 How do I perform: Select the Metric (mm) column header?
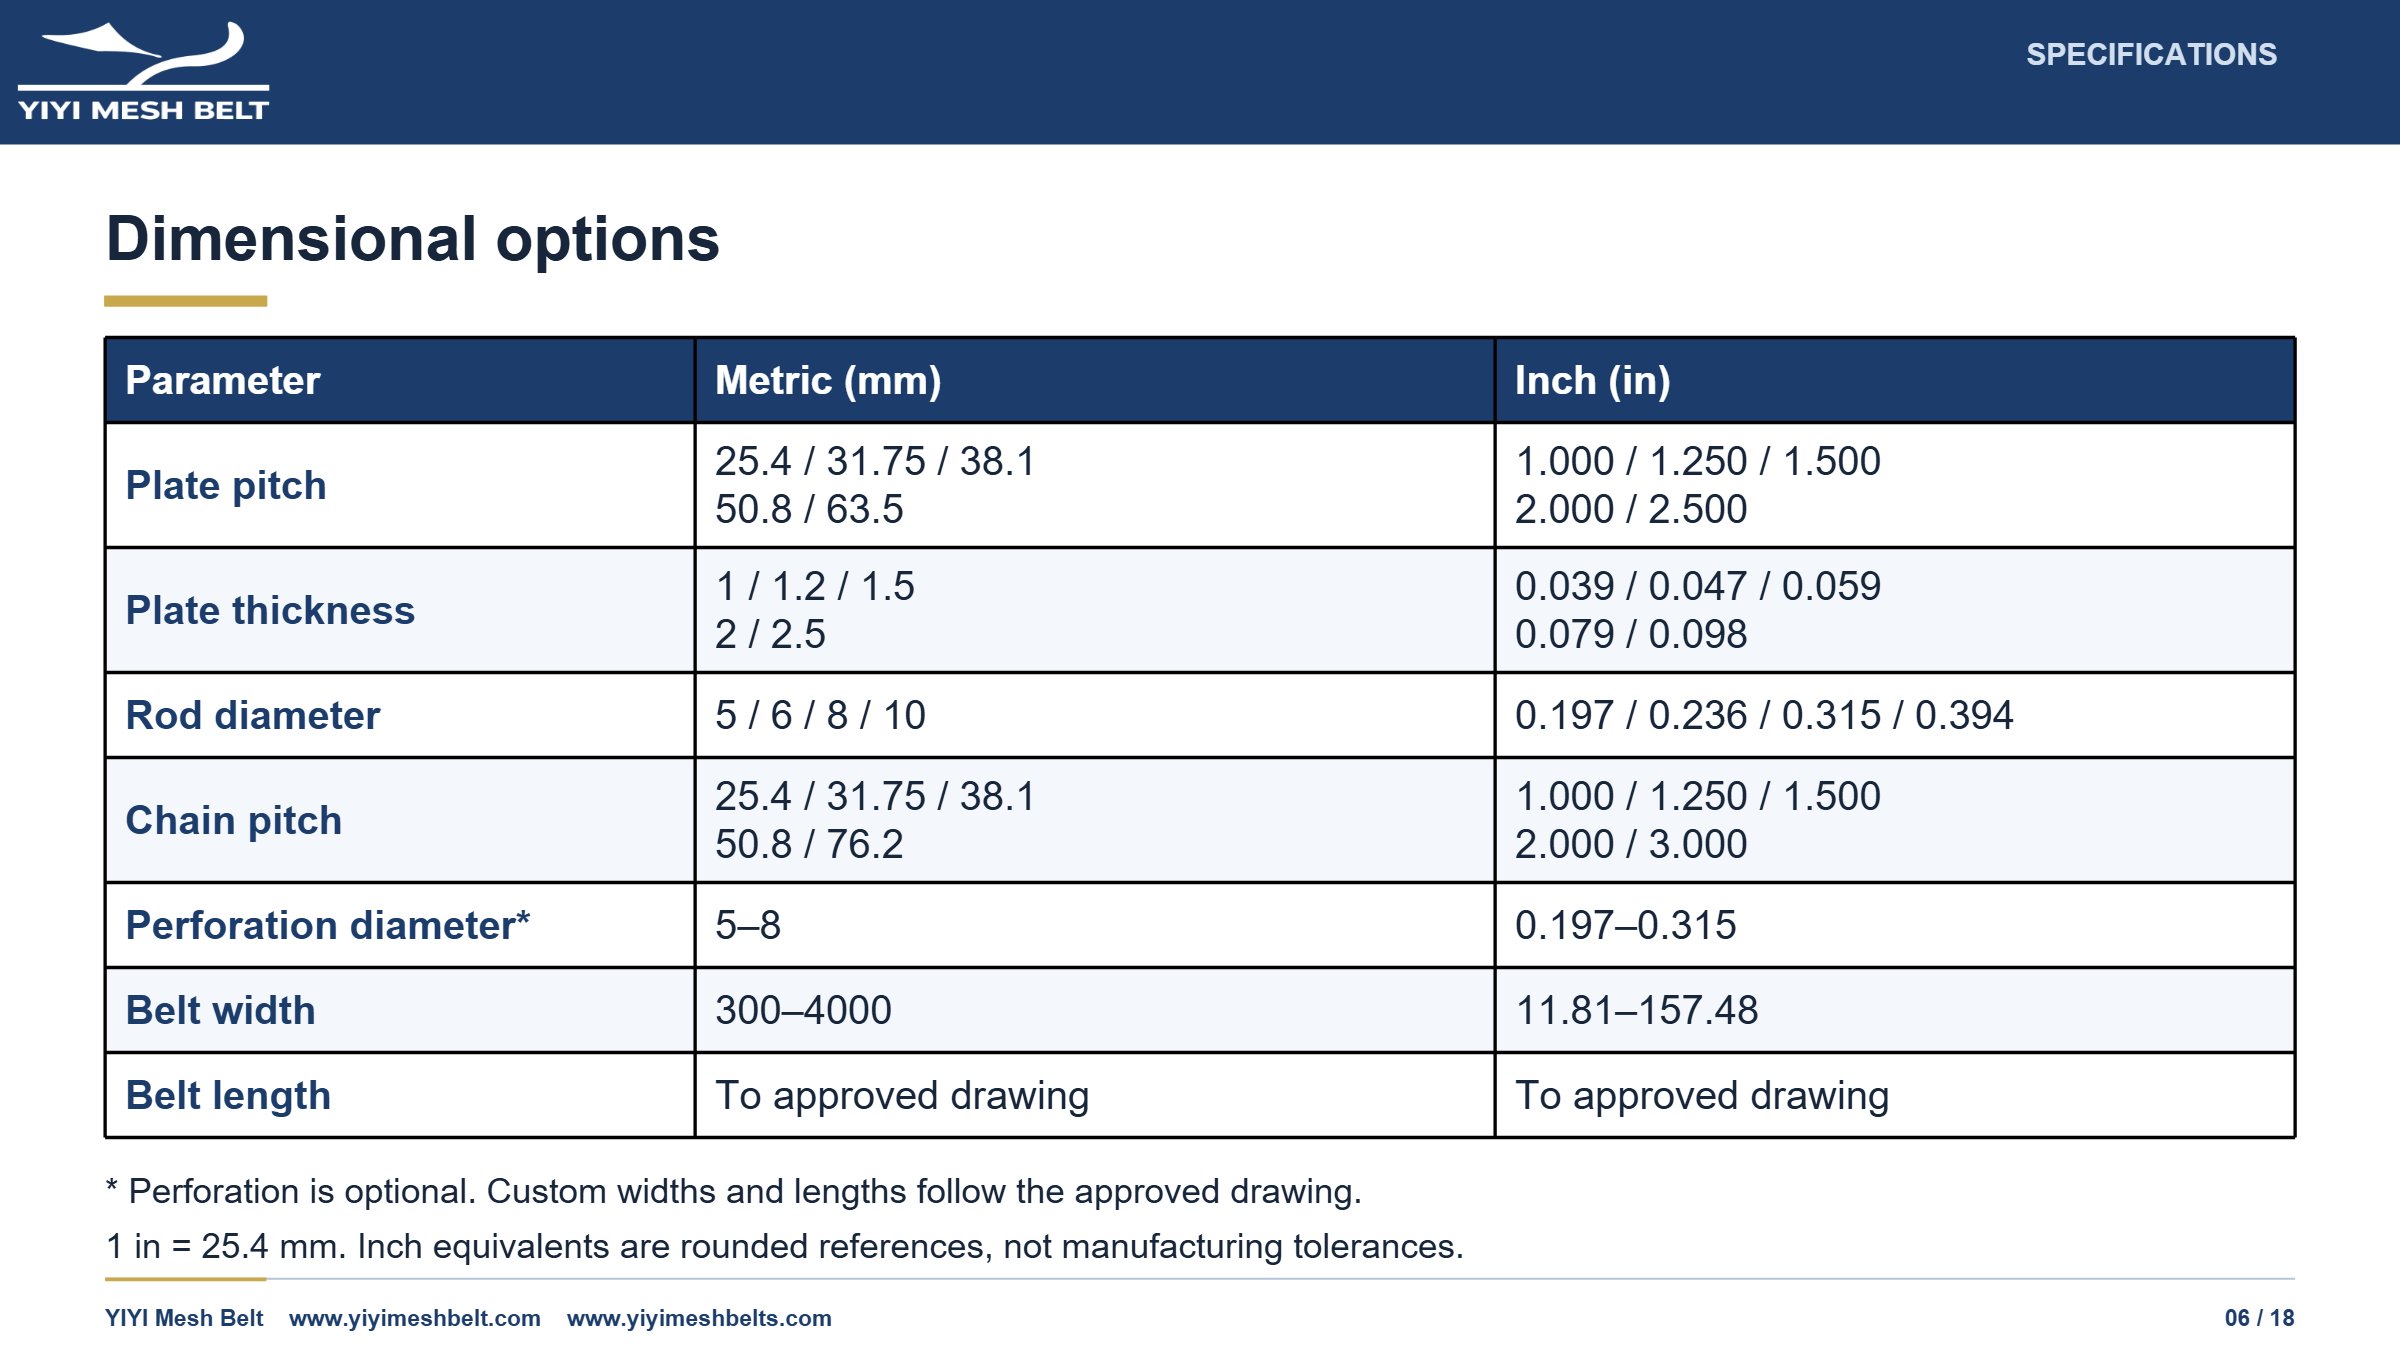point(828,380)
